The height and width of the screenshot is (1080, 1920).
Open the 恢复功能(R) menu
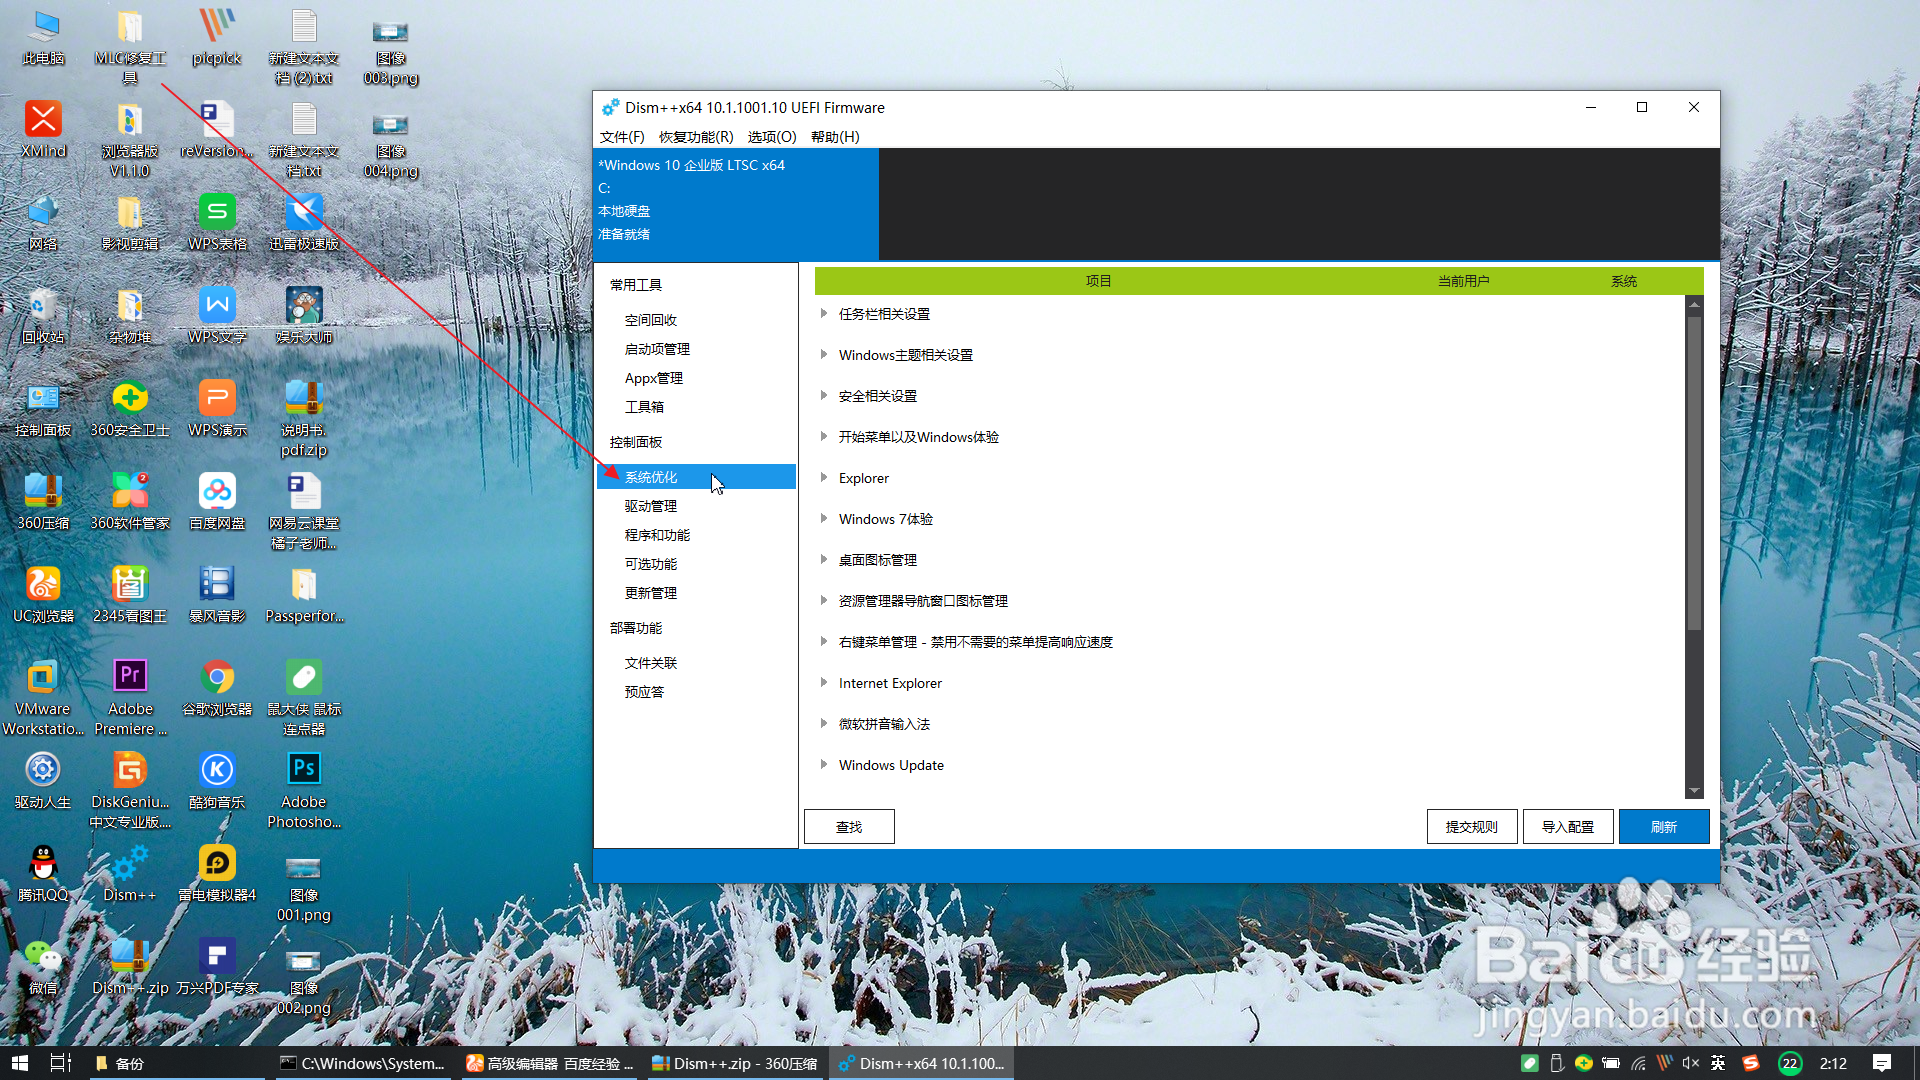point(696,137)
